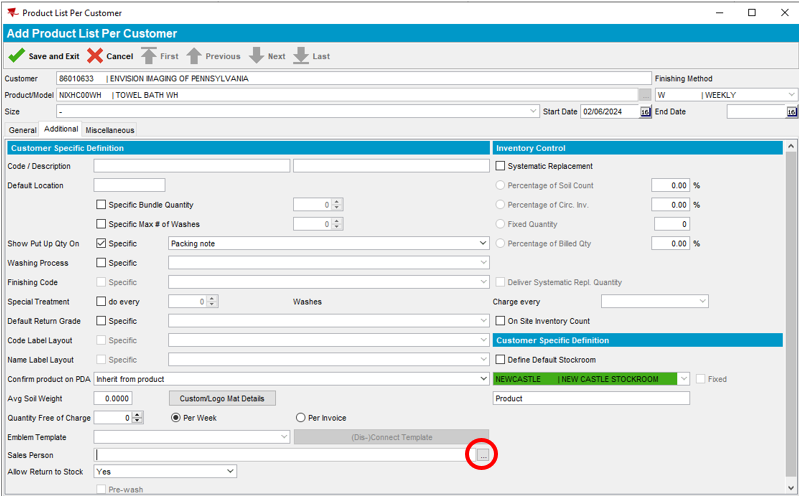The width and height of the screenshot is (799, 497).
Task: Go to Previous record arrow icon
Action: tap(194, 56)
